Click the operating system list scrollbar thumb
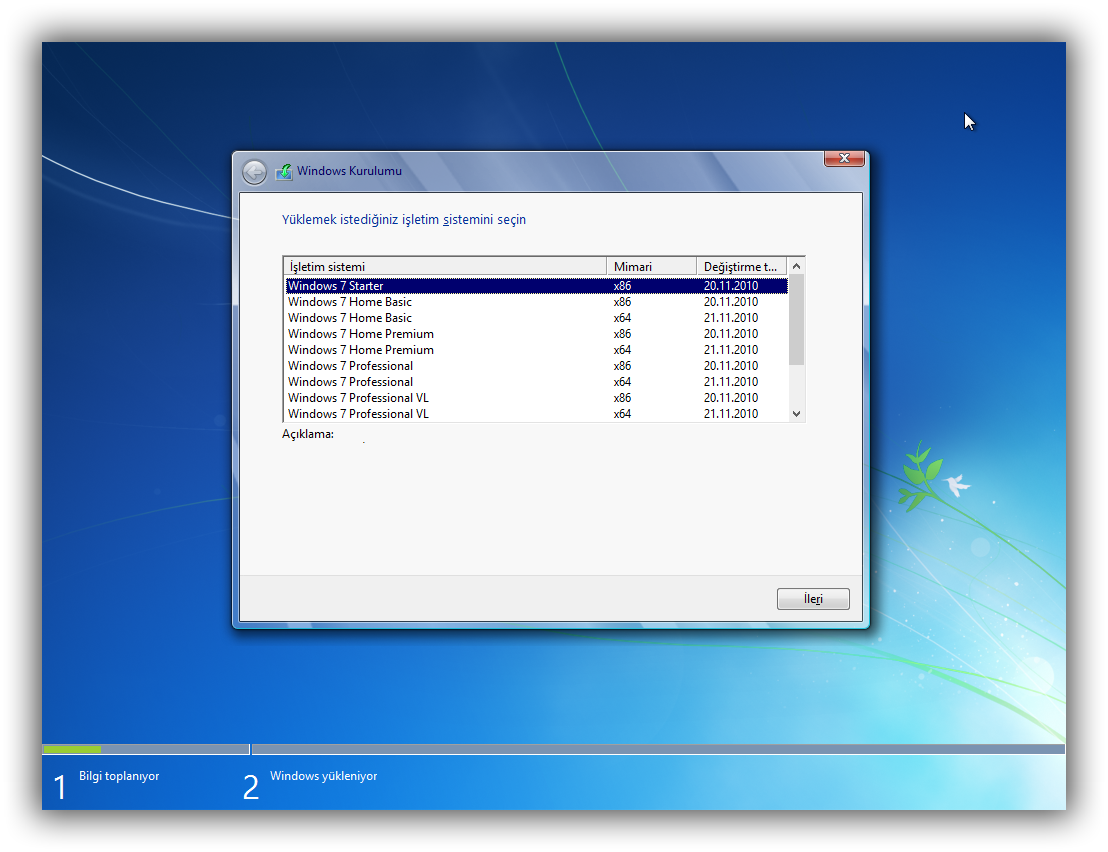This screenshot has height=852, width=1108. click(x=796, y=320)
